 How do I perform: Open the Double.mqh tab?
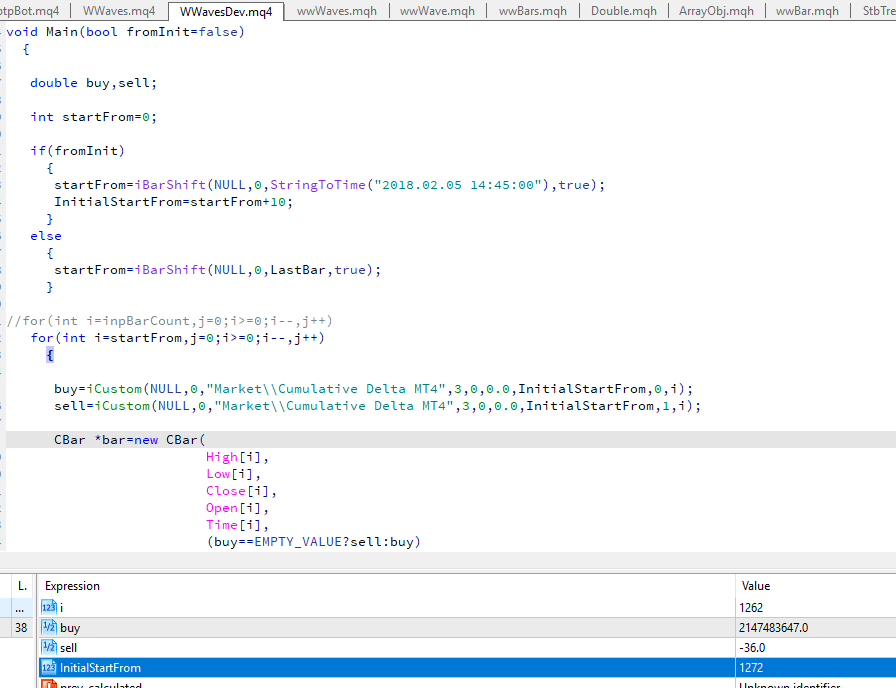[623, 11]
